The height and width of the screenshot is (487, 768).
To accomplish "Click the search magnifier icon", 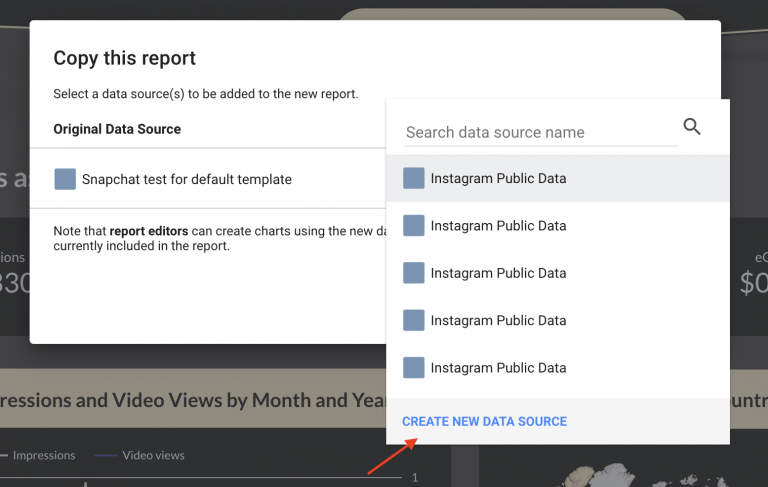I will pos(692,127).
